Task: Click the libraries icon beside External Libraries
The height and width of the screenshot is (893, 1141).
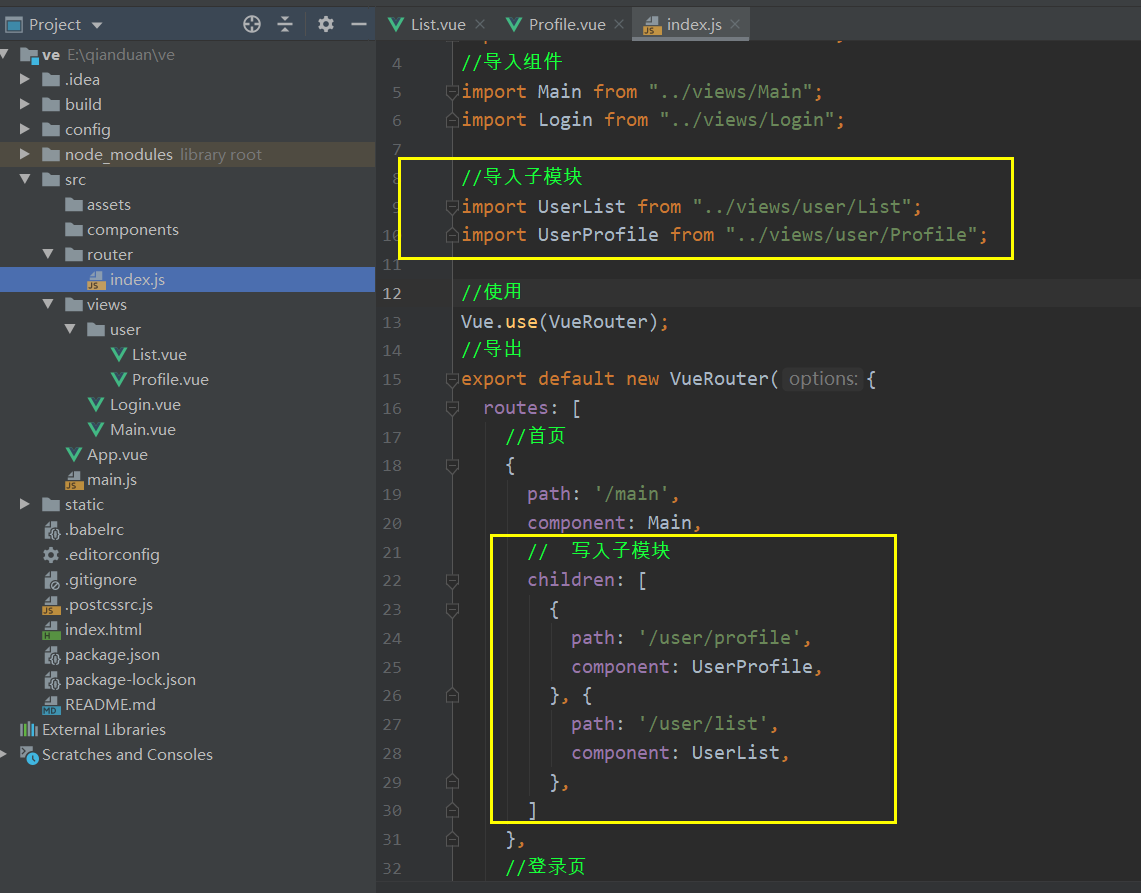Action: click(28, 729)
